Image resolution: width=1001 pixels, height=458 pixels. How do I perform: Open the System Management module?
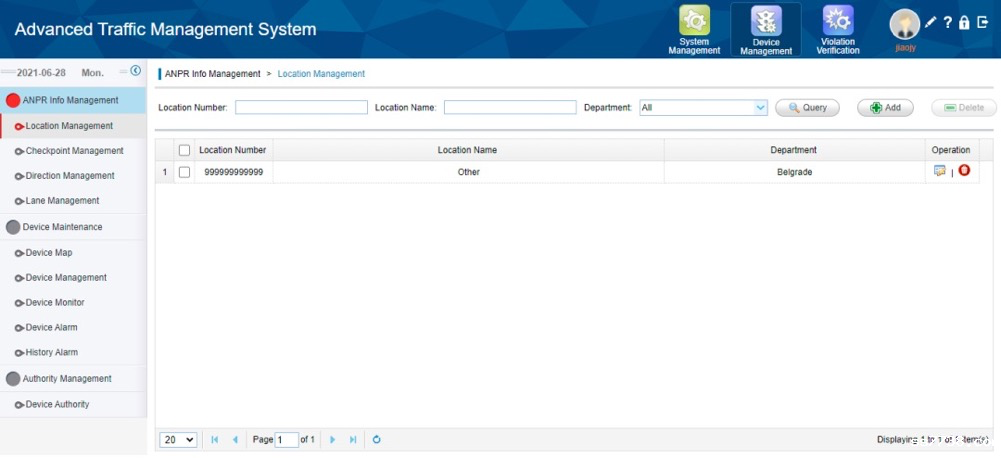[694, 30]
